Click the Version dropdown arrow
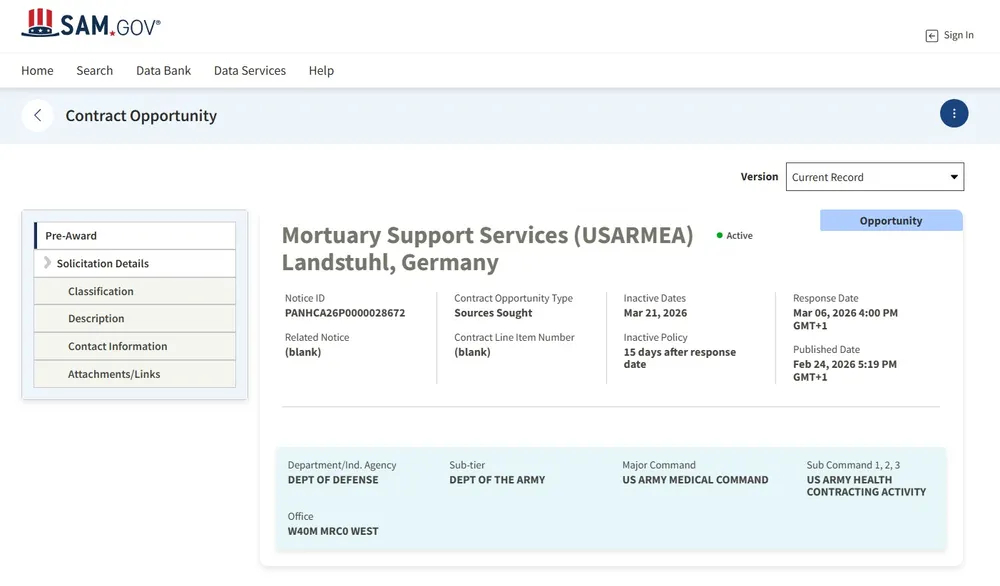Screen dimensions: 1000x586 click(953, 177)
